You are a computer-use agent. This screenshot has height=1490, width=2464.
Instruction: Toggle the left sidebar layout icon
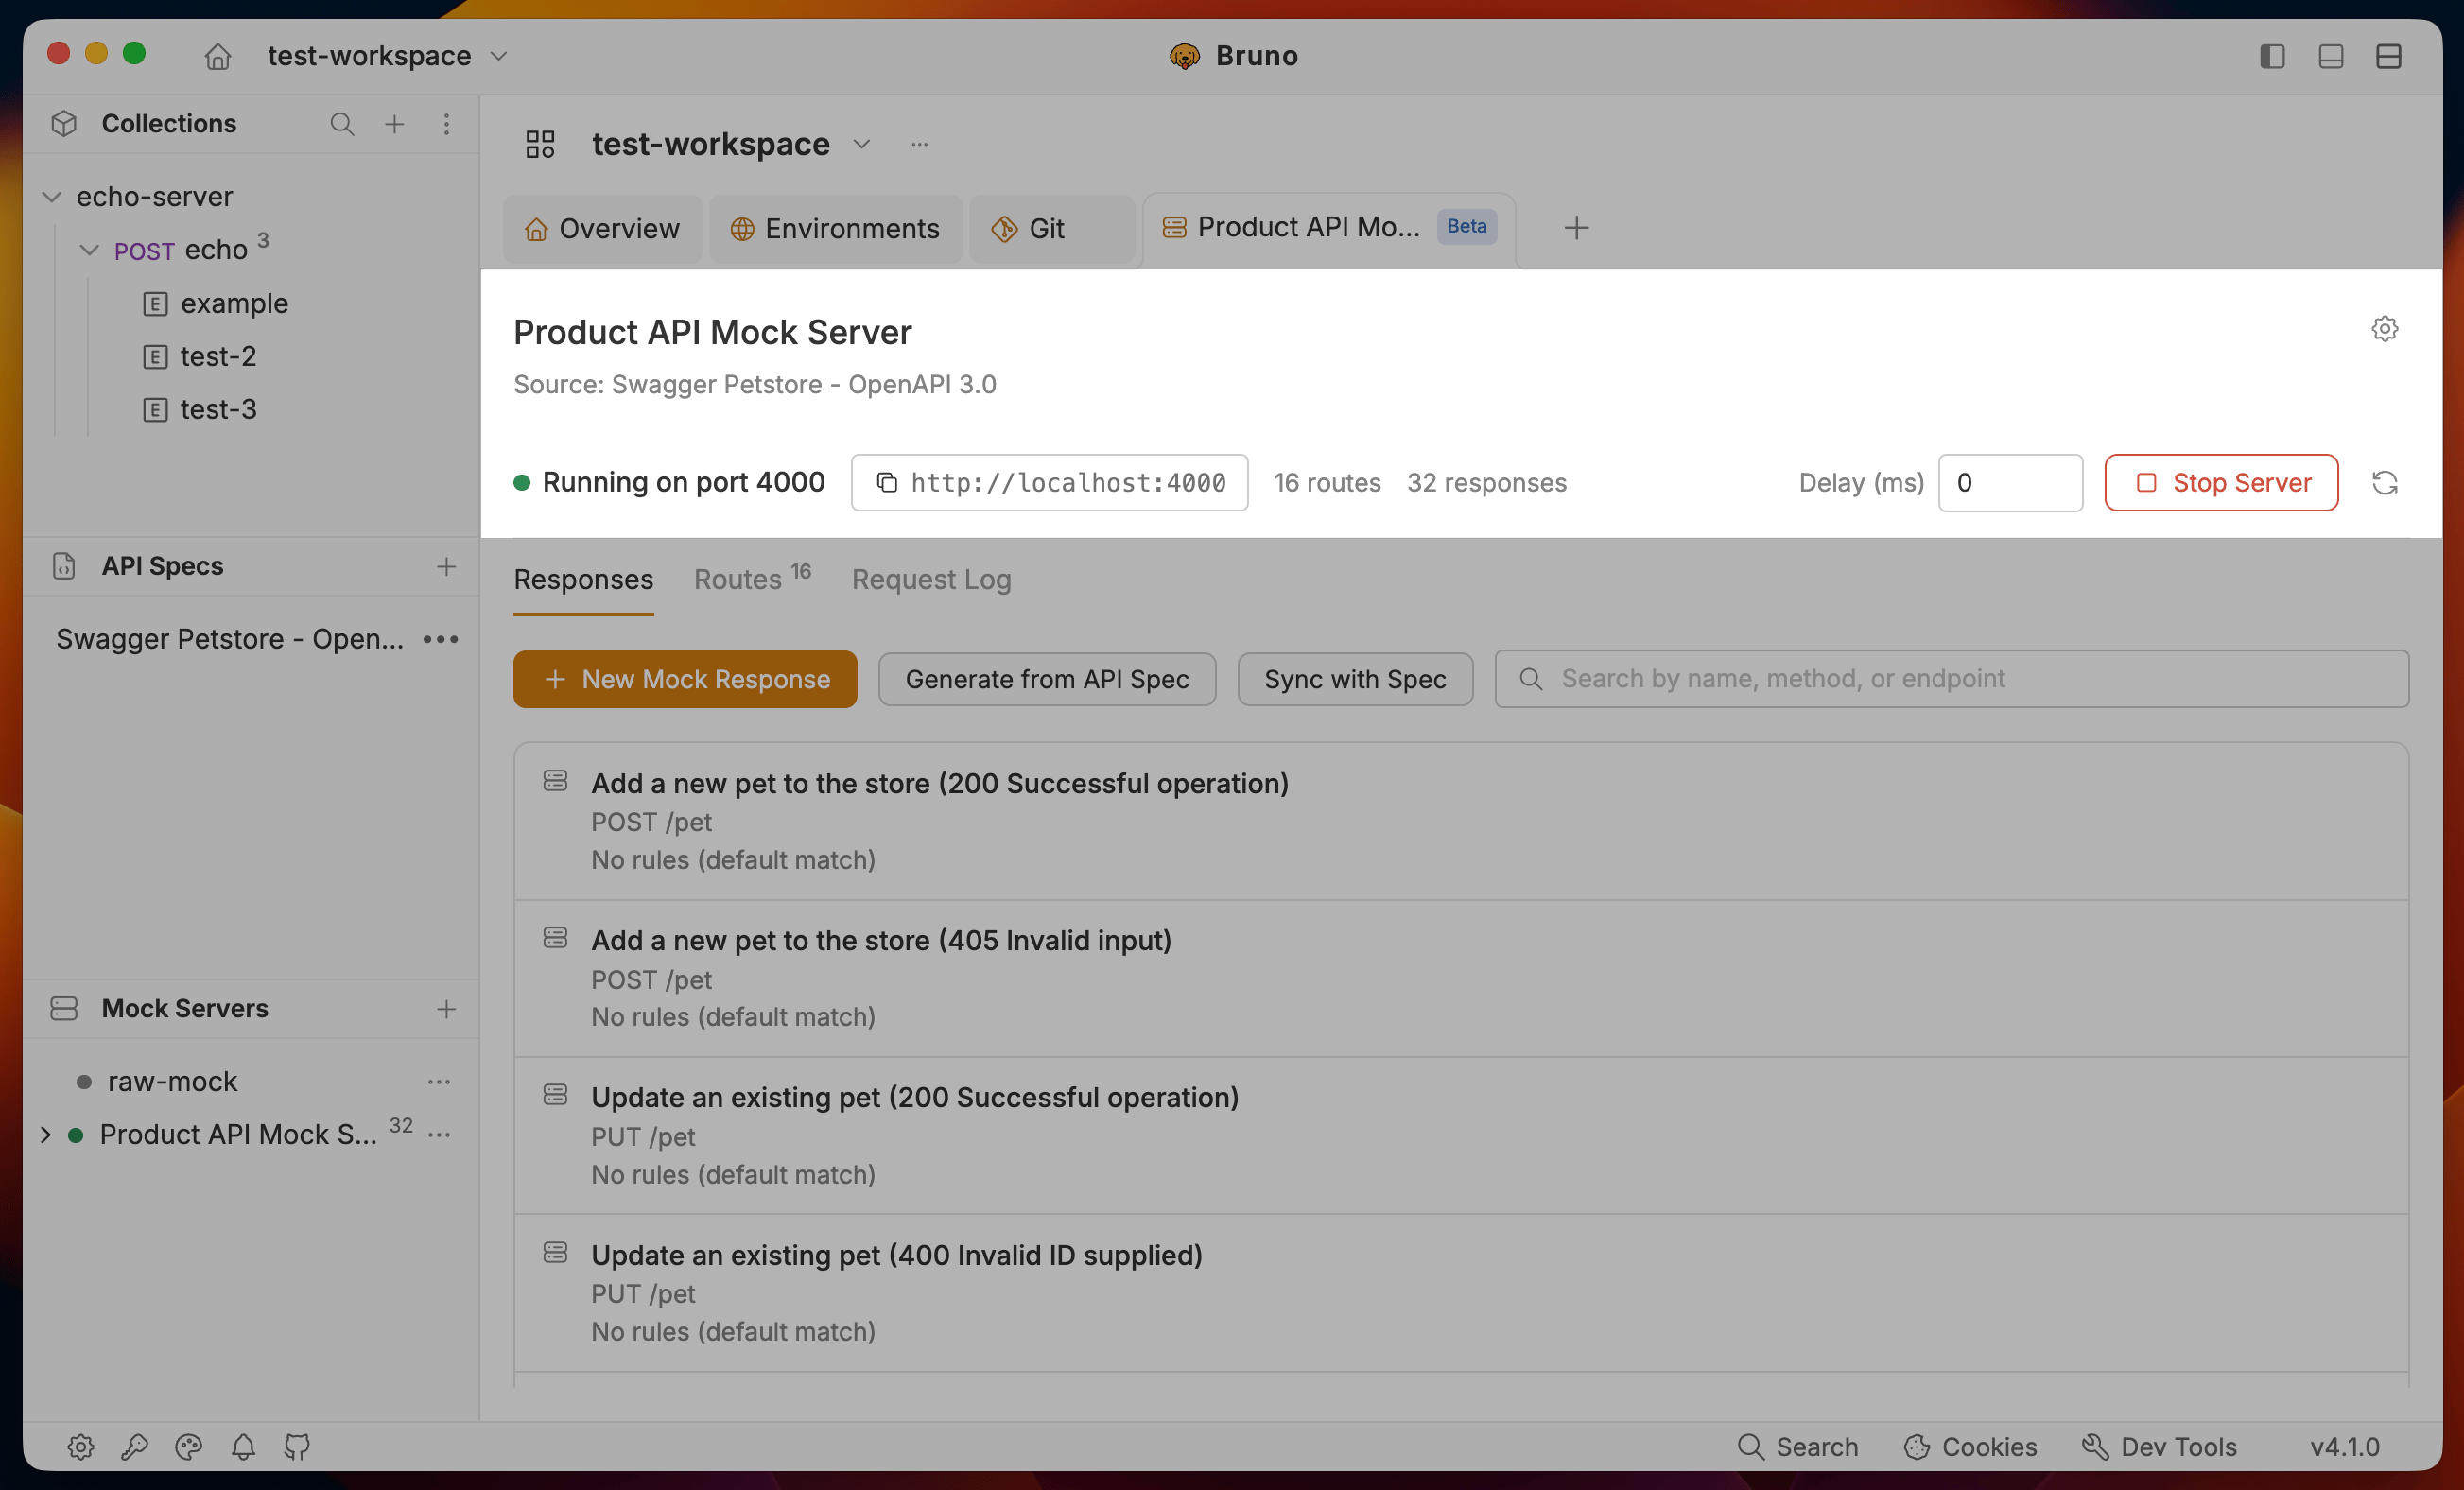2272,56
